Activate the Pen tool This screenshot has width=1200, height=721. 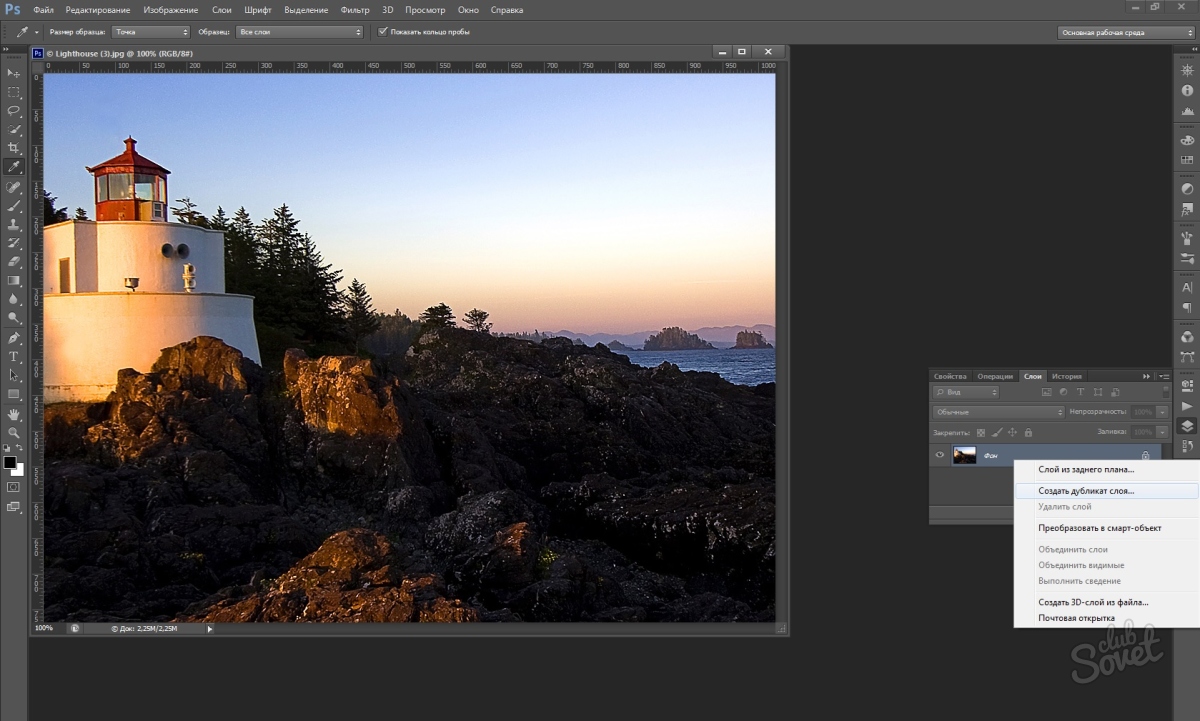point(14,337)
